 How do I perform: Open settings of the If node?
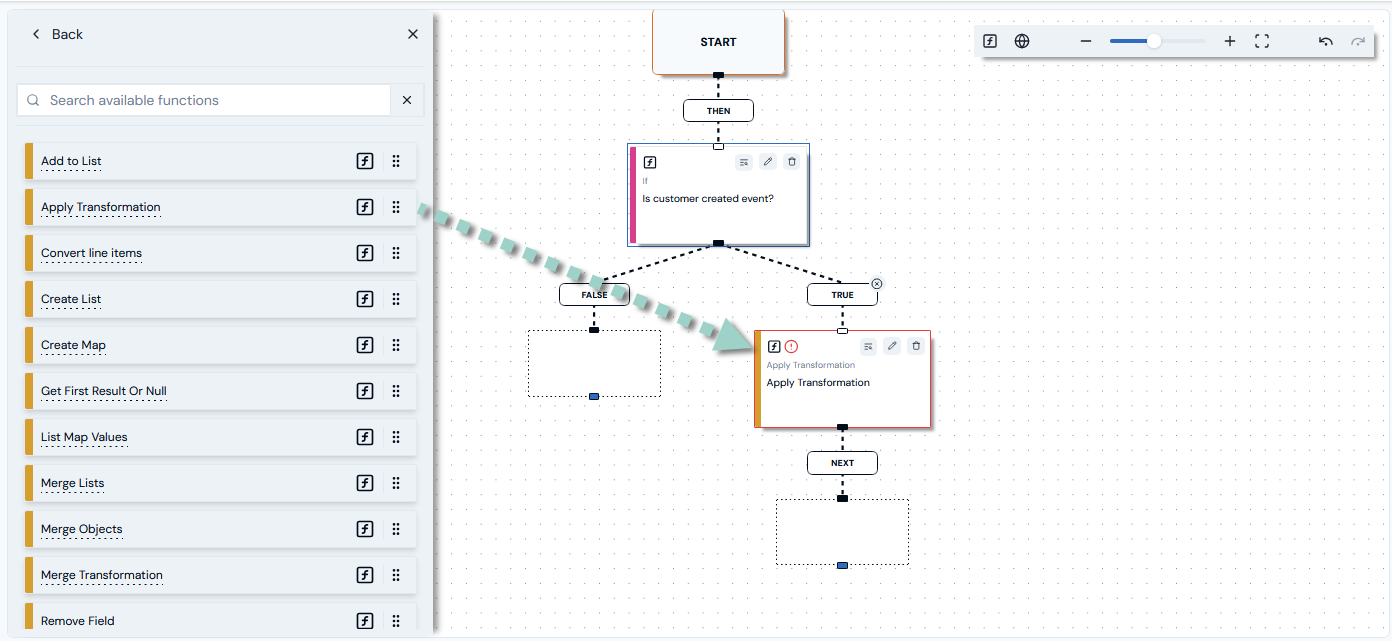(744, 161)
